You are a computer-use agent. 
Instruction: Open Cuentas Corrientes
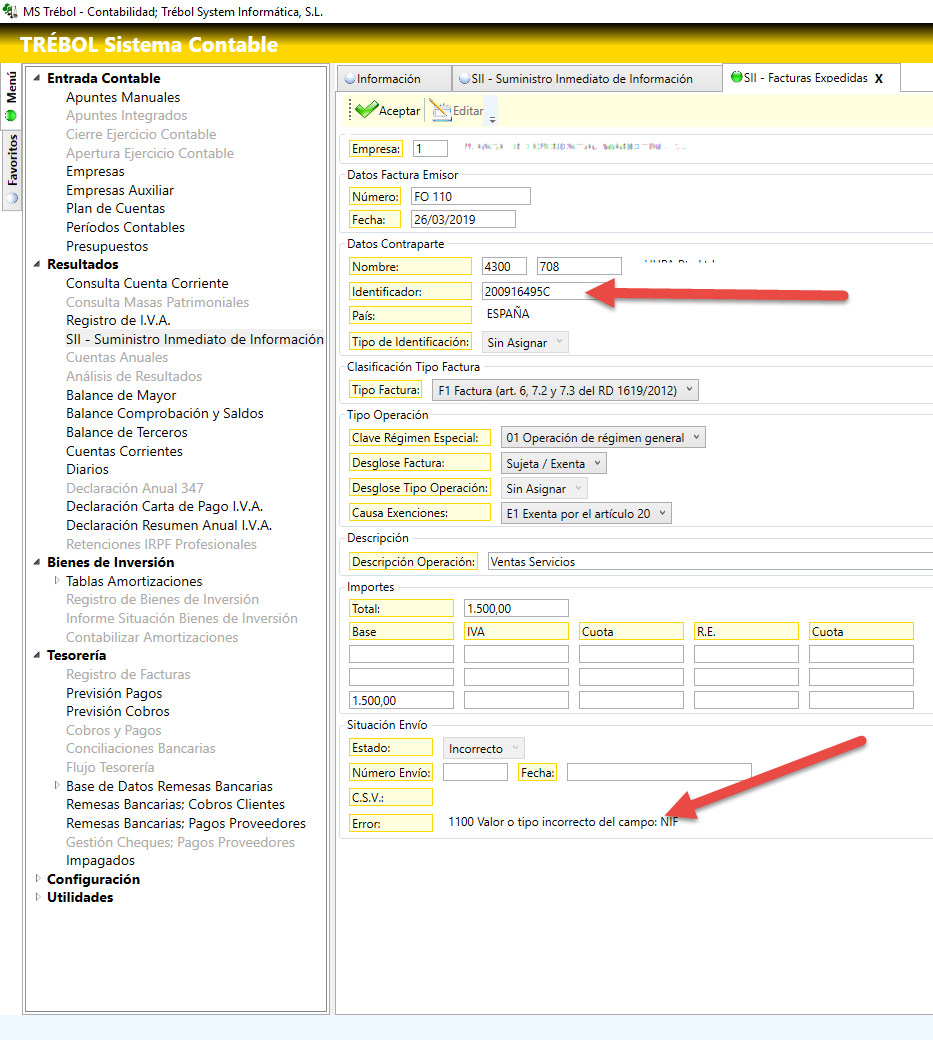124,451
